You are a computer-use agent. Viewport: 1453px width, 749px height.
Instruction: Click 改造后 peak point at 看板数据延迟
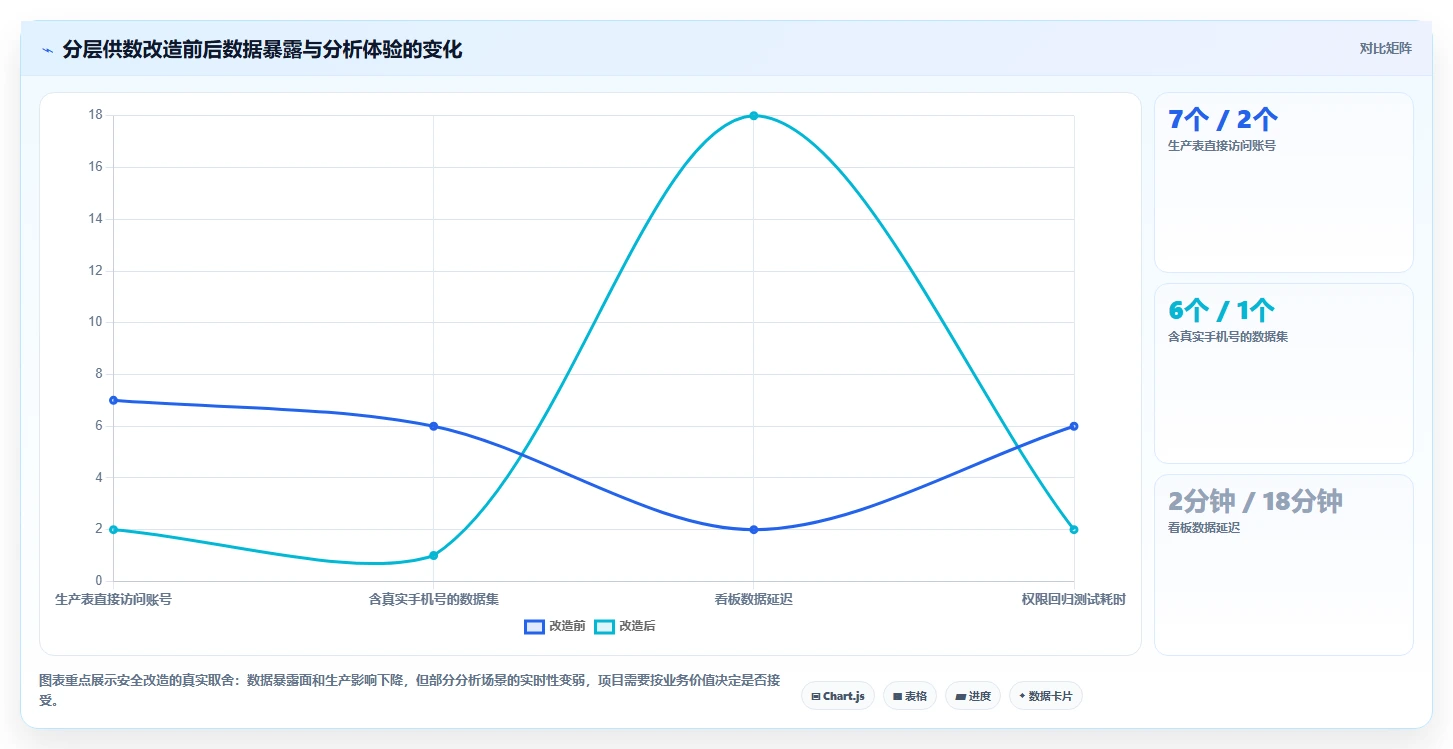753,115
